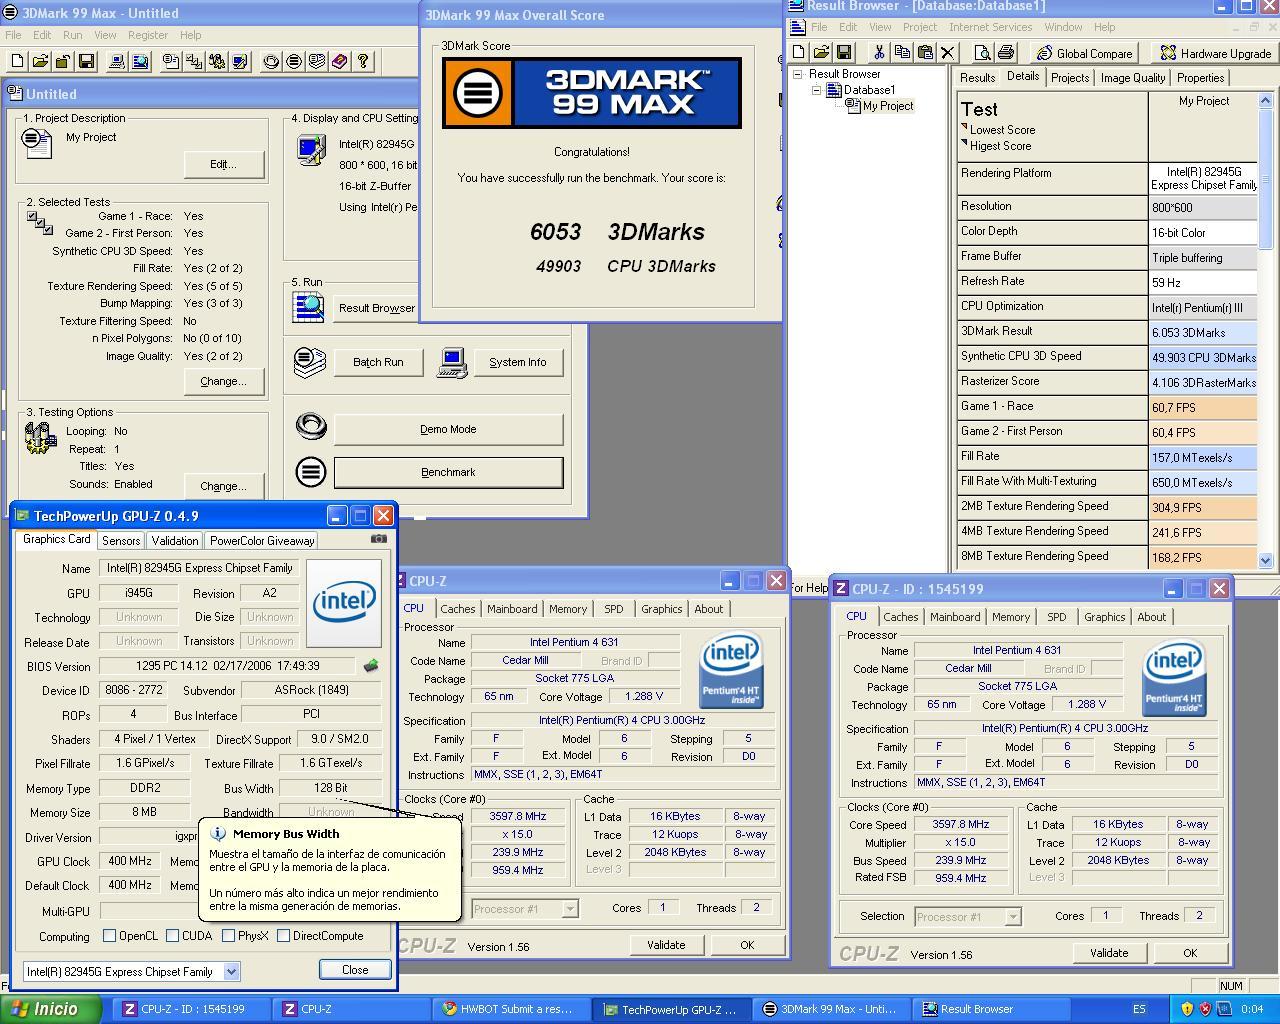Open the Run menu in 3DMark 99 Max
The image size is (1280, 1024).
pos(73,35)
